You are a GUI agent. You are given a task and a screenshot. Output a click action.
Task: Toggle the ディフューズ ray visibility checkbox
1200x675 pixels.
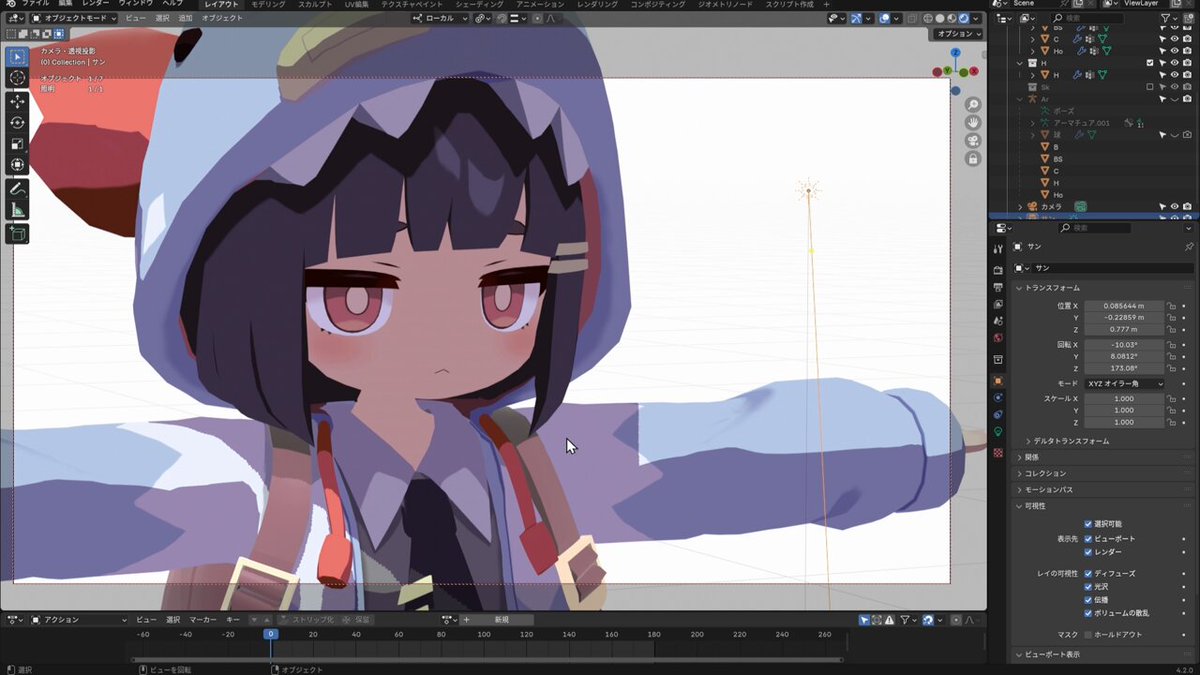(1088, 574)
